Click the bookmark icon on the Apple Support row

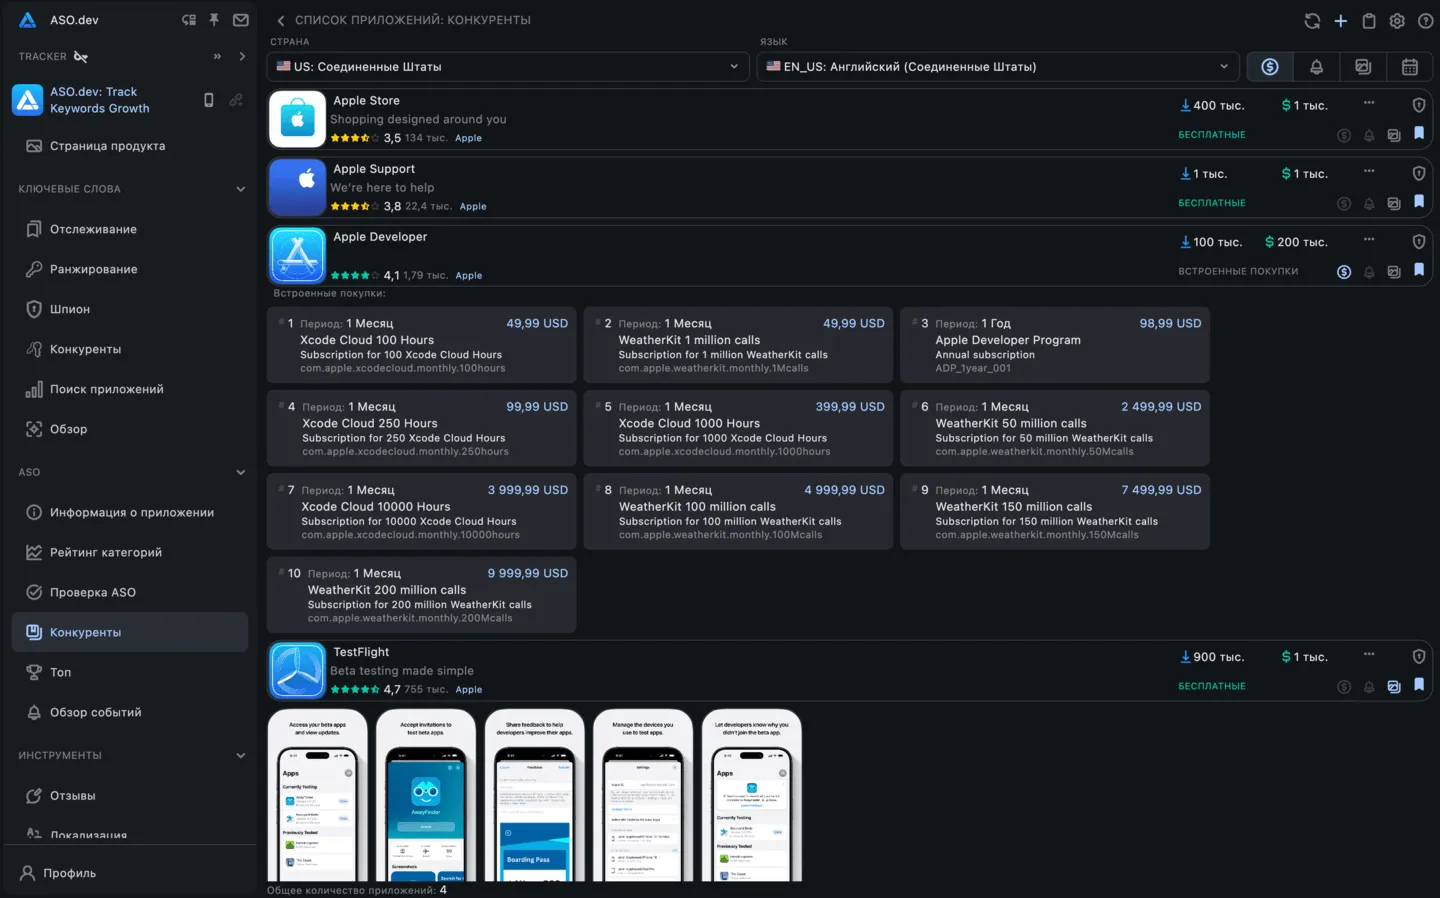[1418, 202]
